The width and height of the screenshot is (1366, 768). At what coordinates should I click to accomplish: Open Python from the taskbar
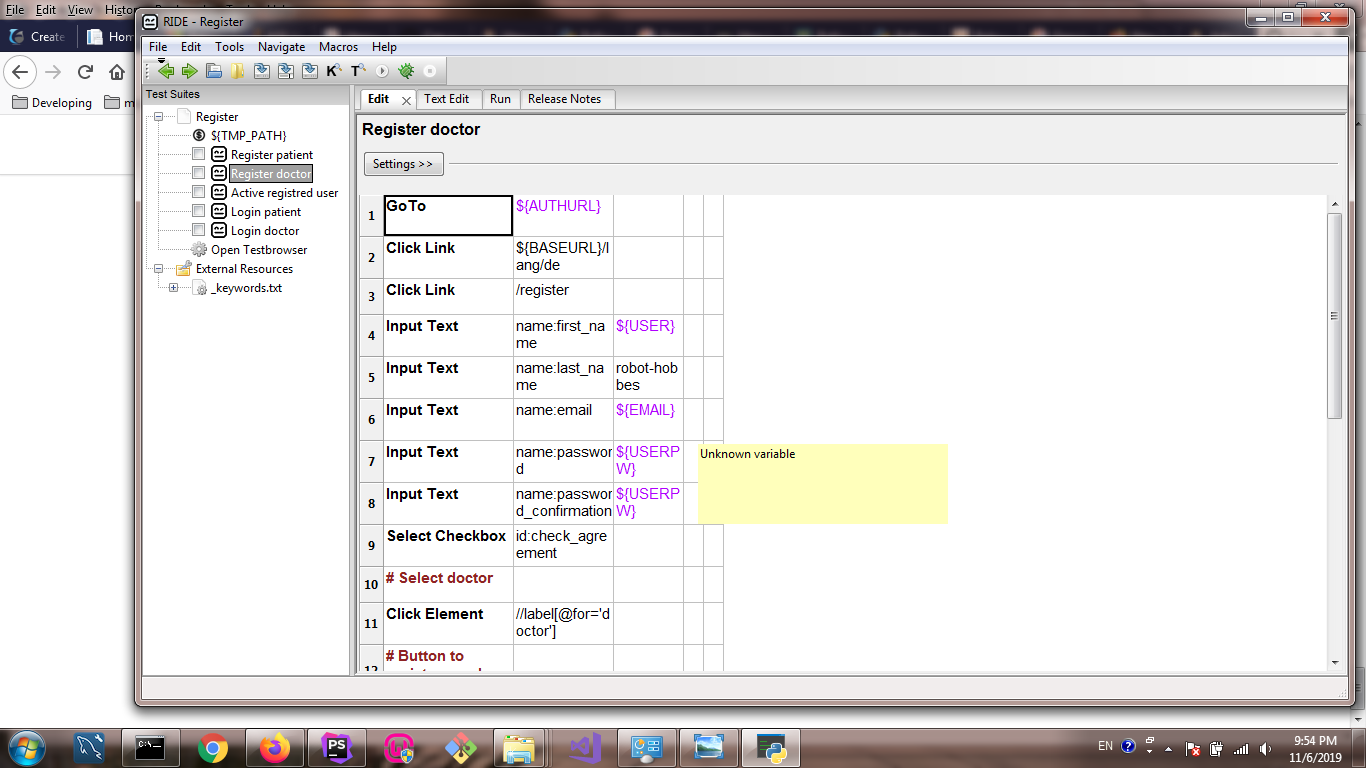(772, 746)
